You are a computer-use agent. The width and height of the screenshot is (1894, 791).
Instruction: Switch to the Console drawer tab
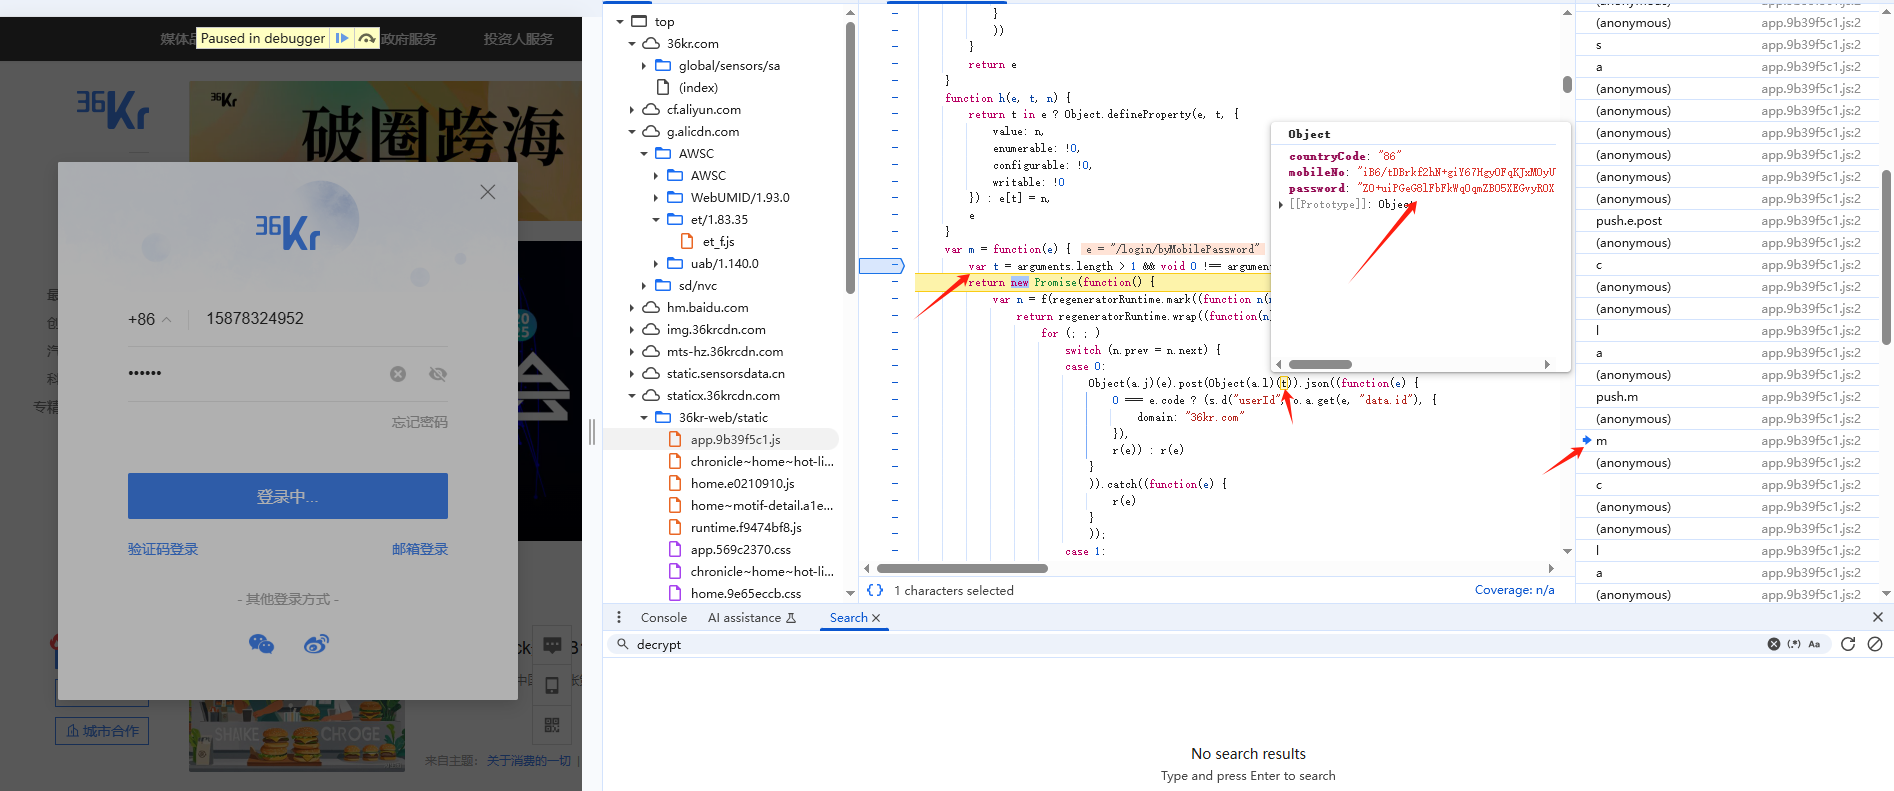(x=664, y=618)
